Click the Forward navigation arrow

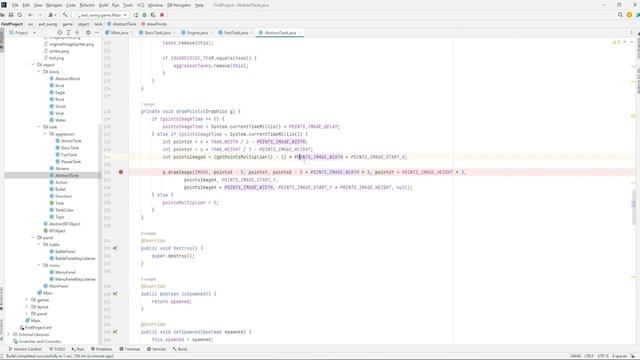pos(40,15)
